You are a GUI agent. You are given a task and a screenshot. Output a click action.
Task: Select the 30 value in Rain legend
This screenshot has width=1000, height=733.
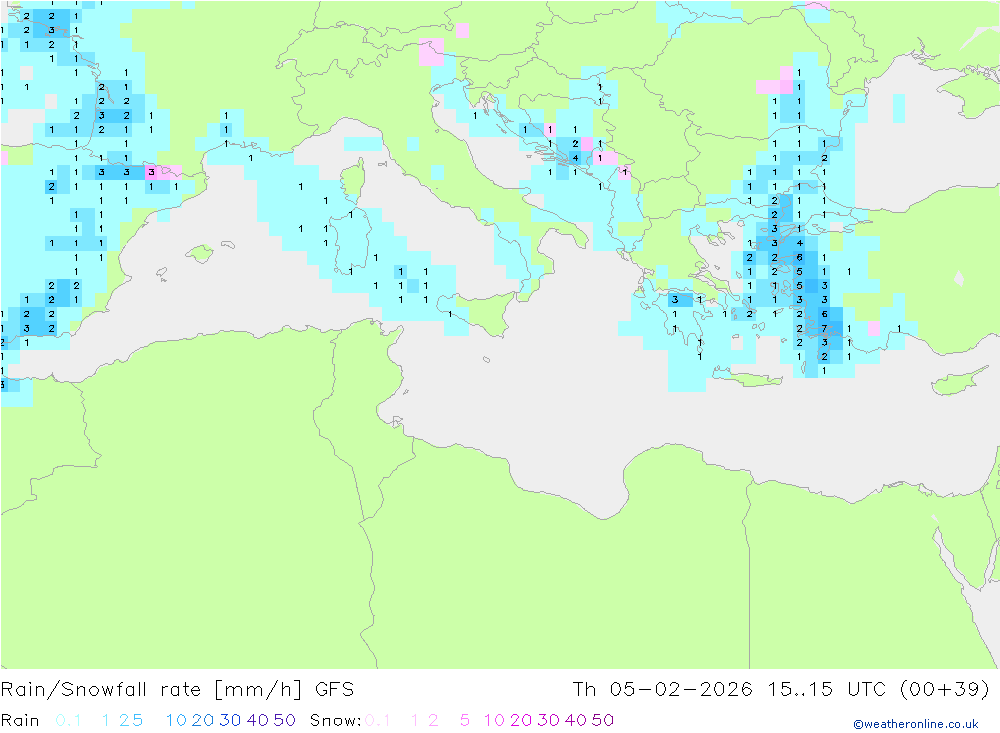tap(230, 720)
